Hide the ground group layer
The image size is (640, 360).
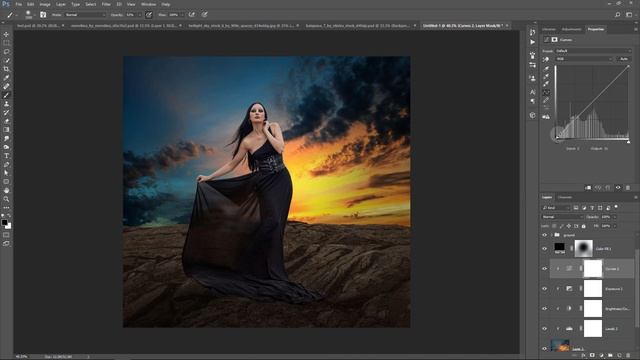click(x=544, y=235)
